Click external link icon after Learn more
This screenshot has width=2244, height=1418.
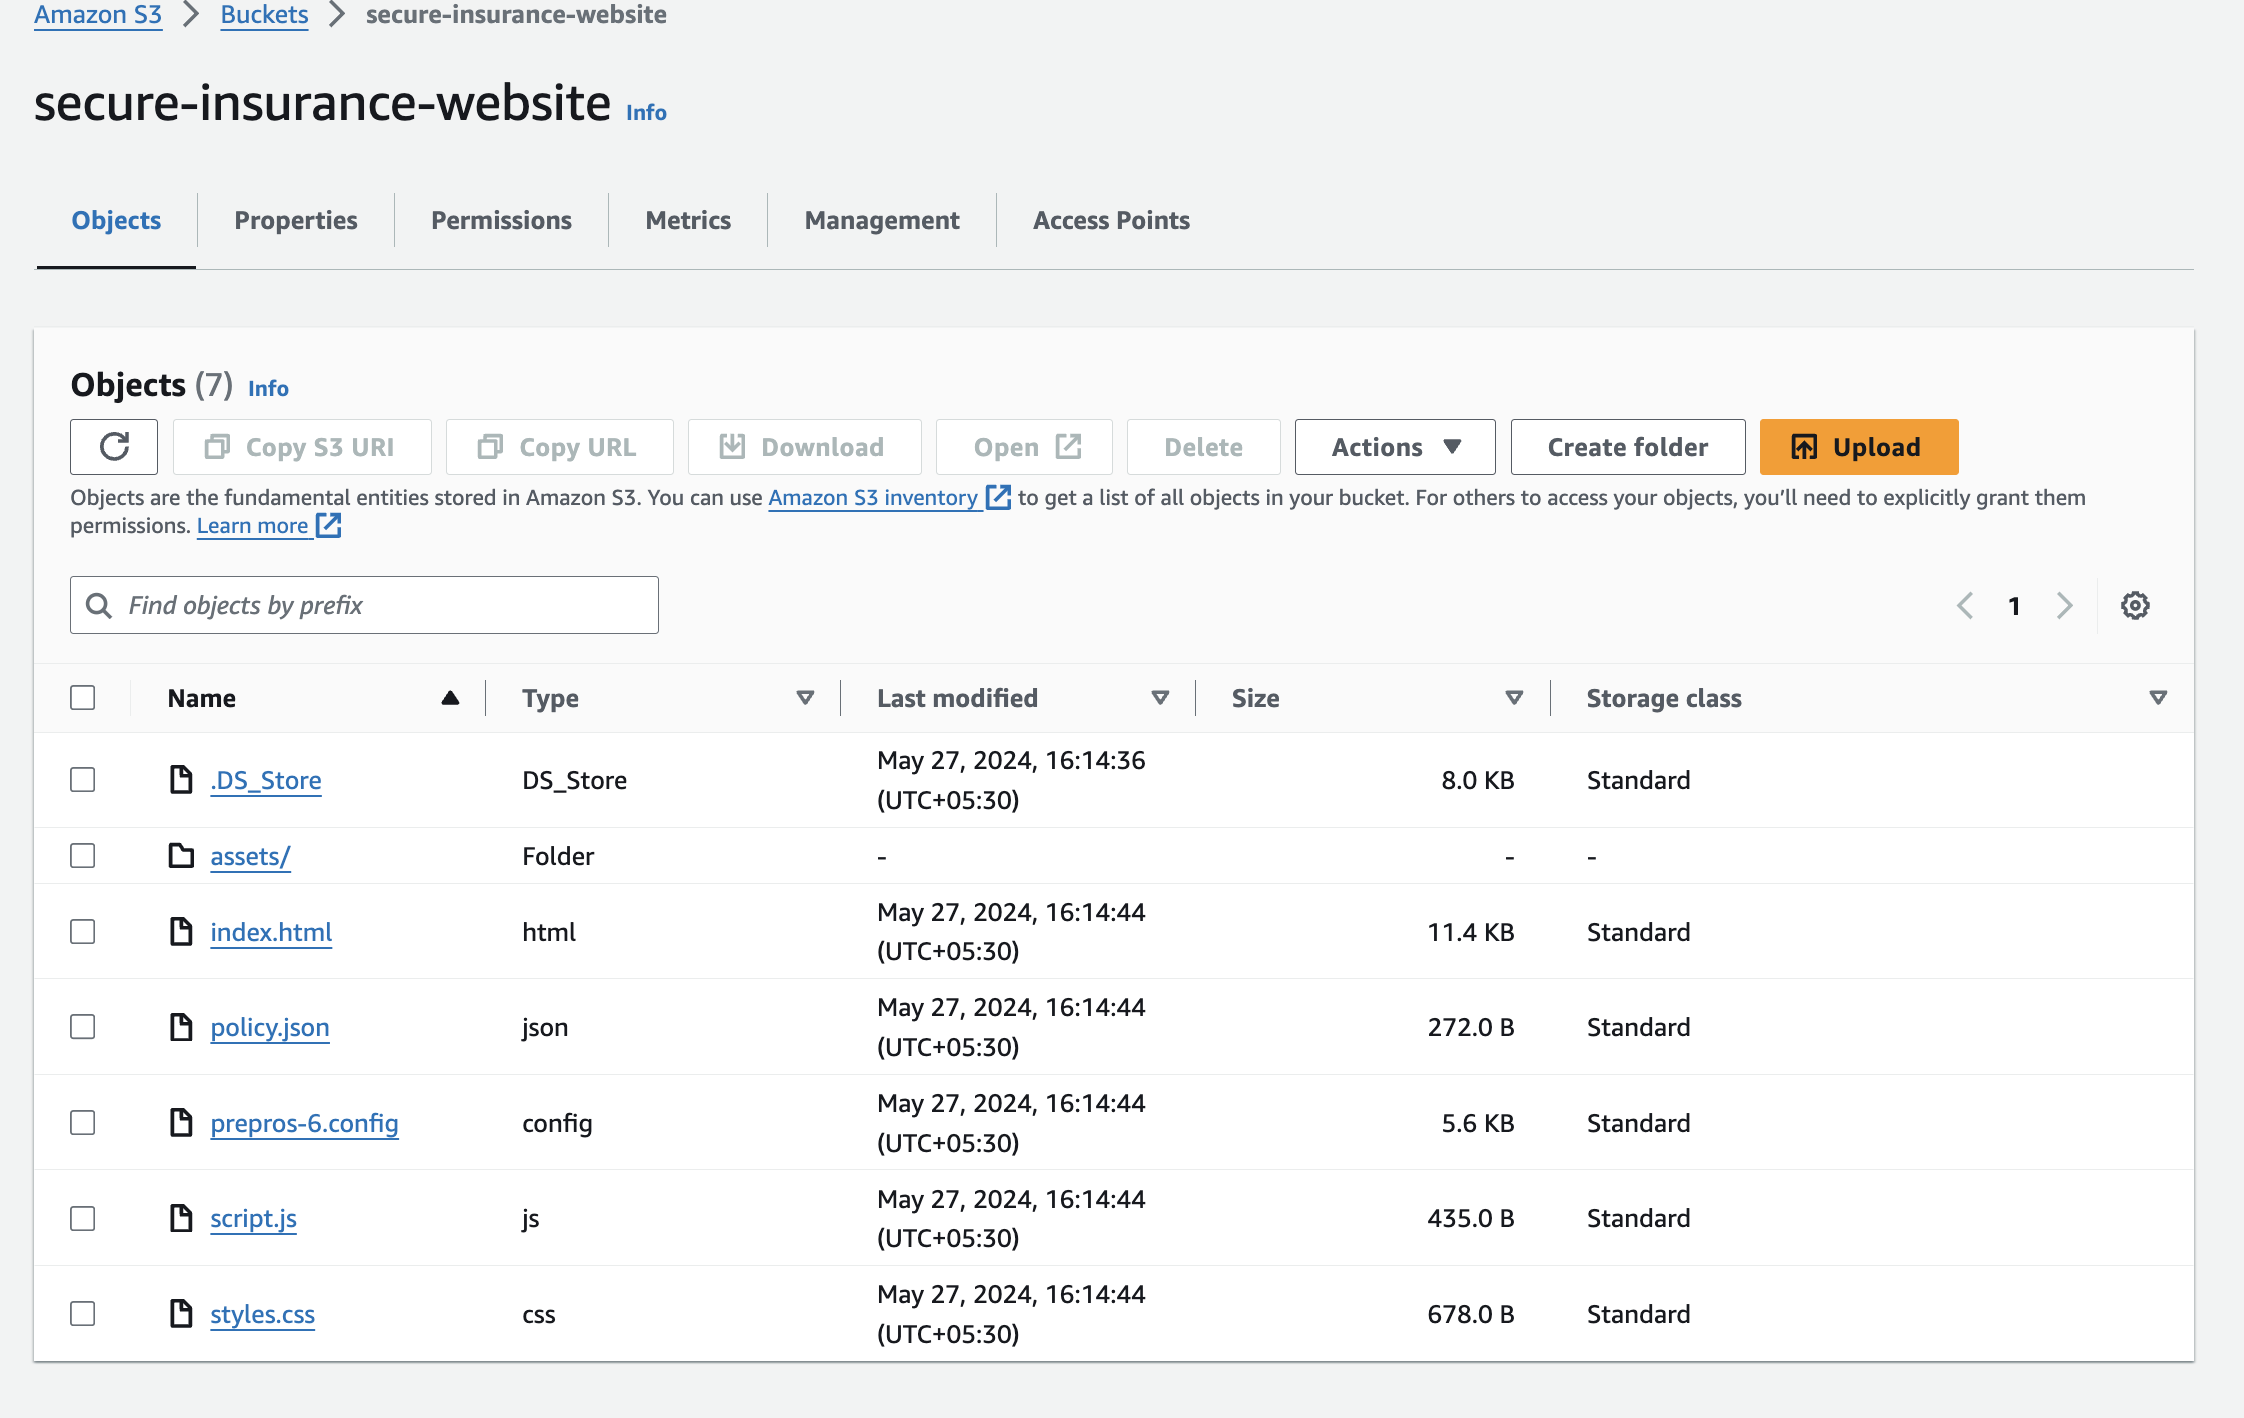point(329,525)
